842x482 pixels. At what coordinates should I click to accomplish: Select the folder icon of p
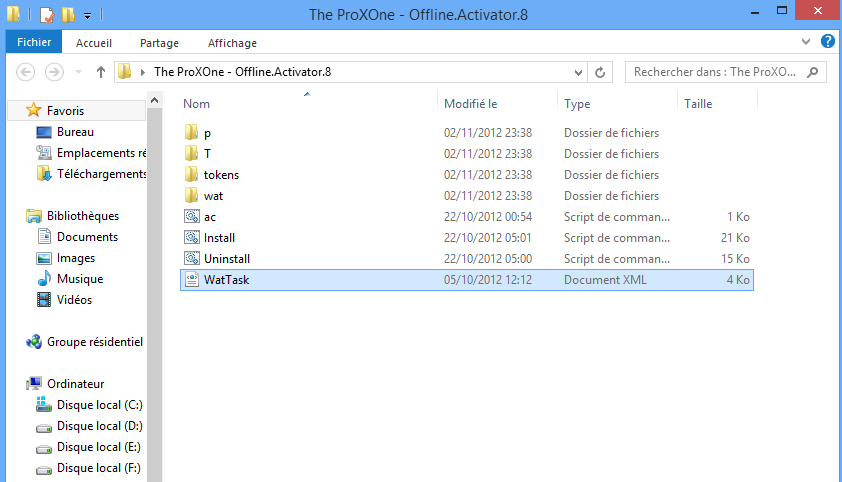192,133
